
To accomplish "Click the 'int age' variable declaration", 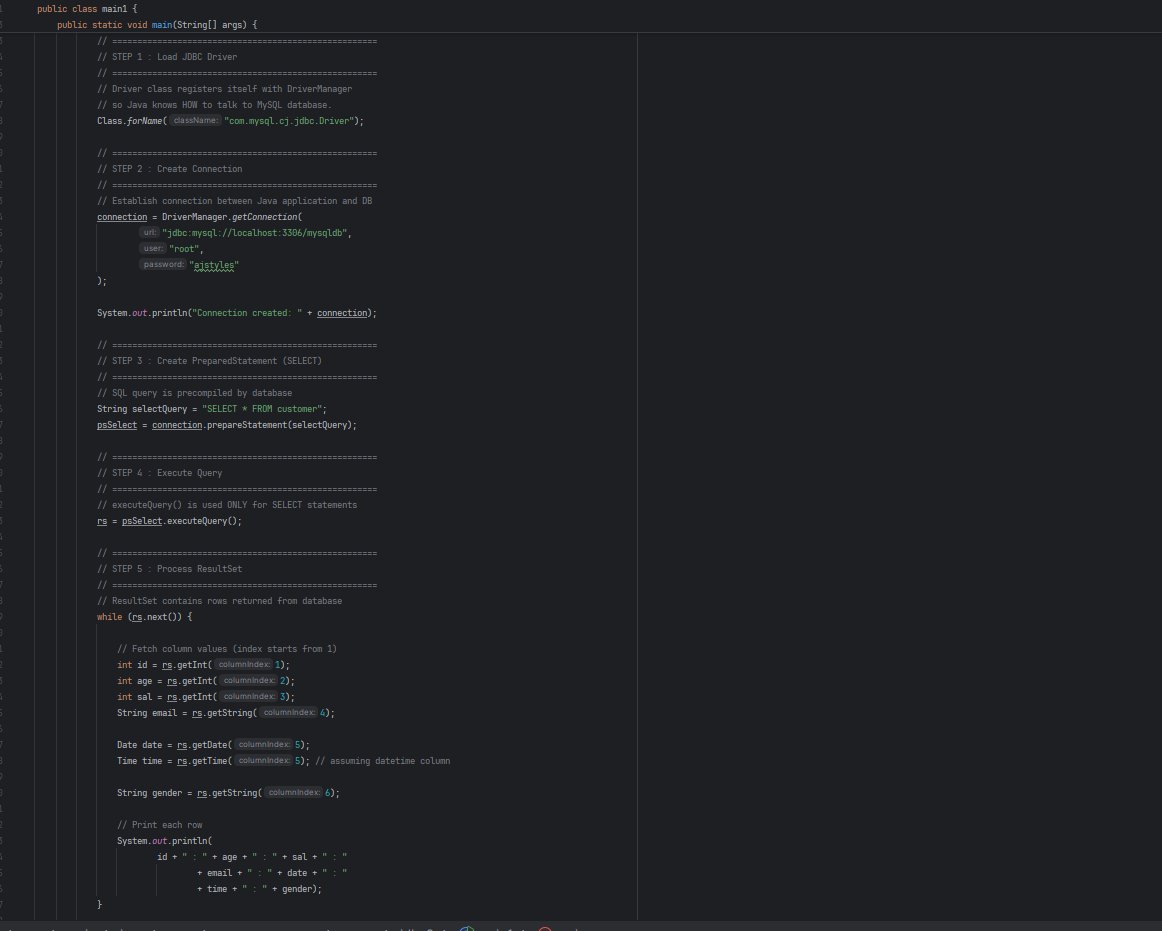I will pyautogui.click(x=134, y=681).
